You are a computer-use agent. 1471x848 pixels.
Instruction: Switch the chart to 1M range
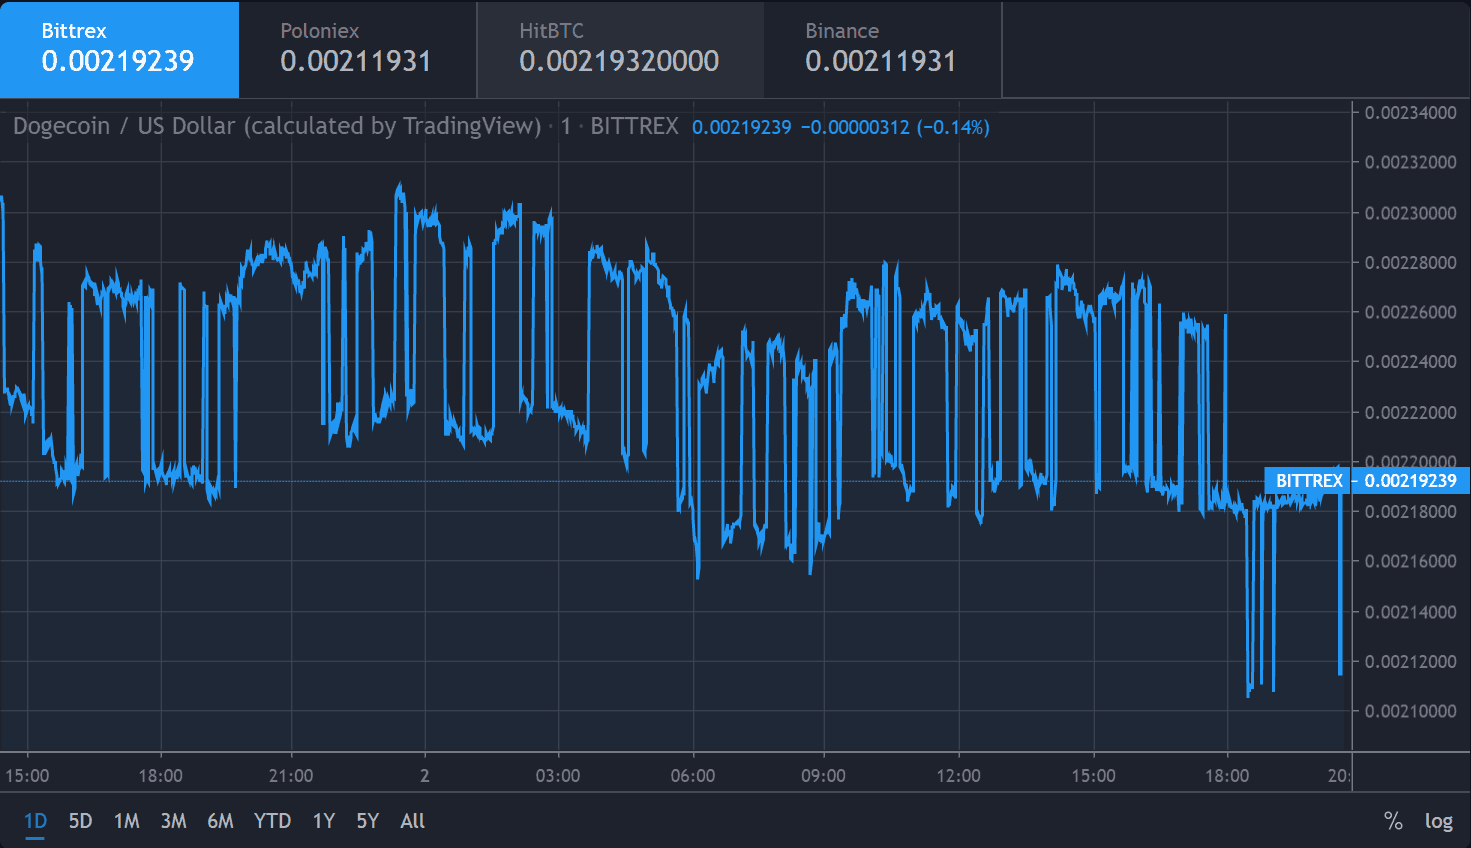click(x=126, y=821)
